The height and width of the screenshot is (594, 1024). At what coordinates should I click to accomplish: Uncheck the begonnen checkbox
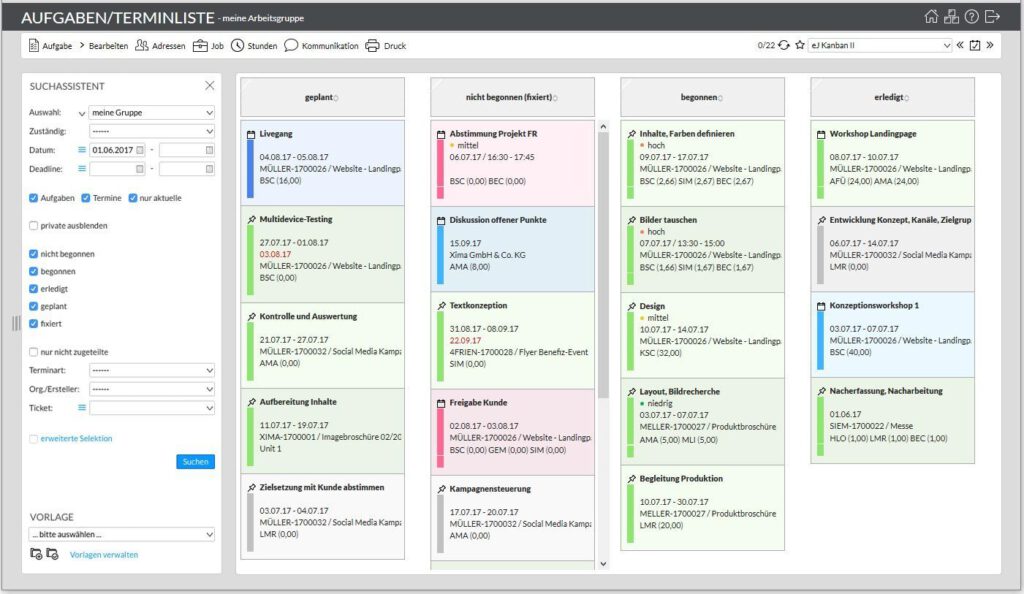coord(33,272)
